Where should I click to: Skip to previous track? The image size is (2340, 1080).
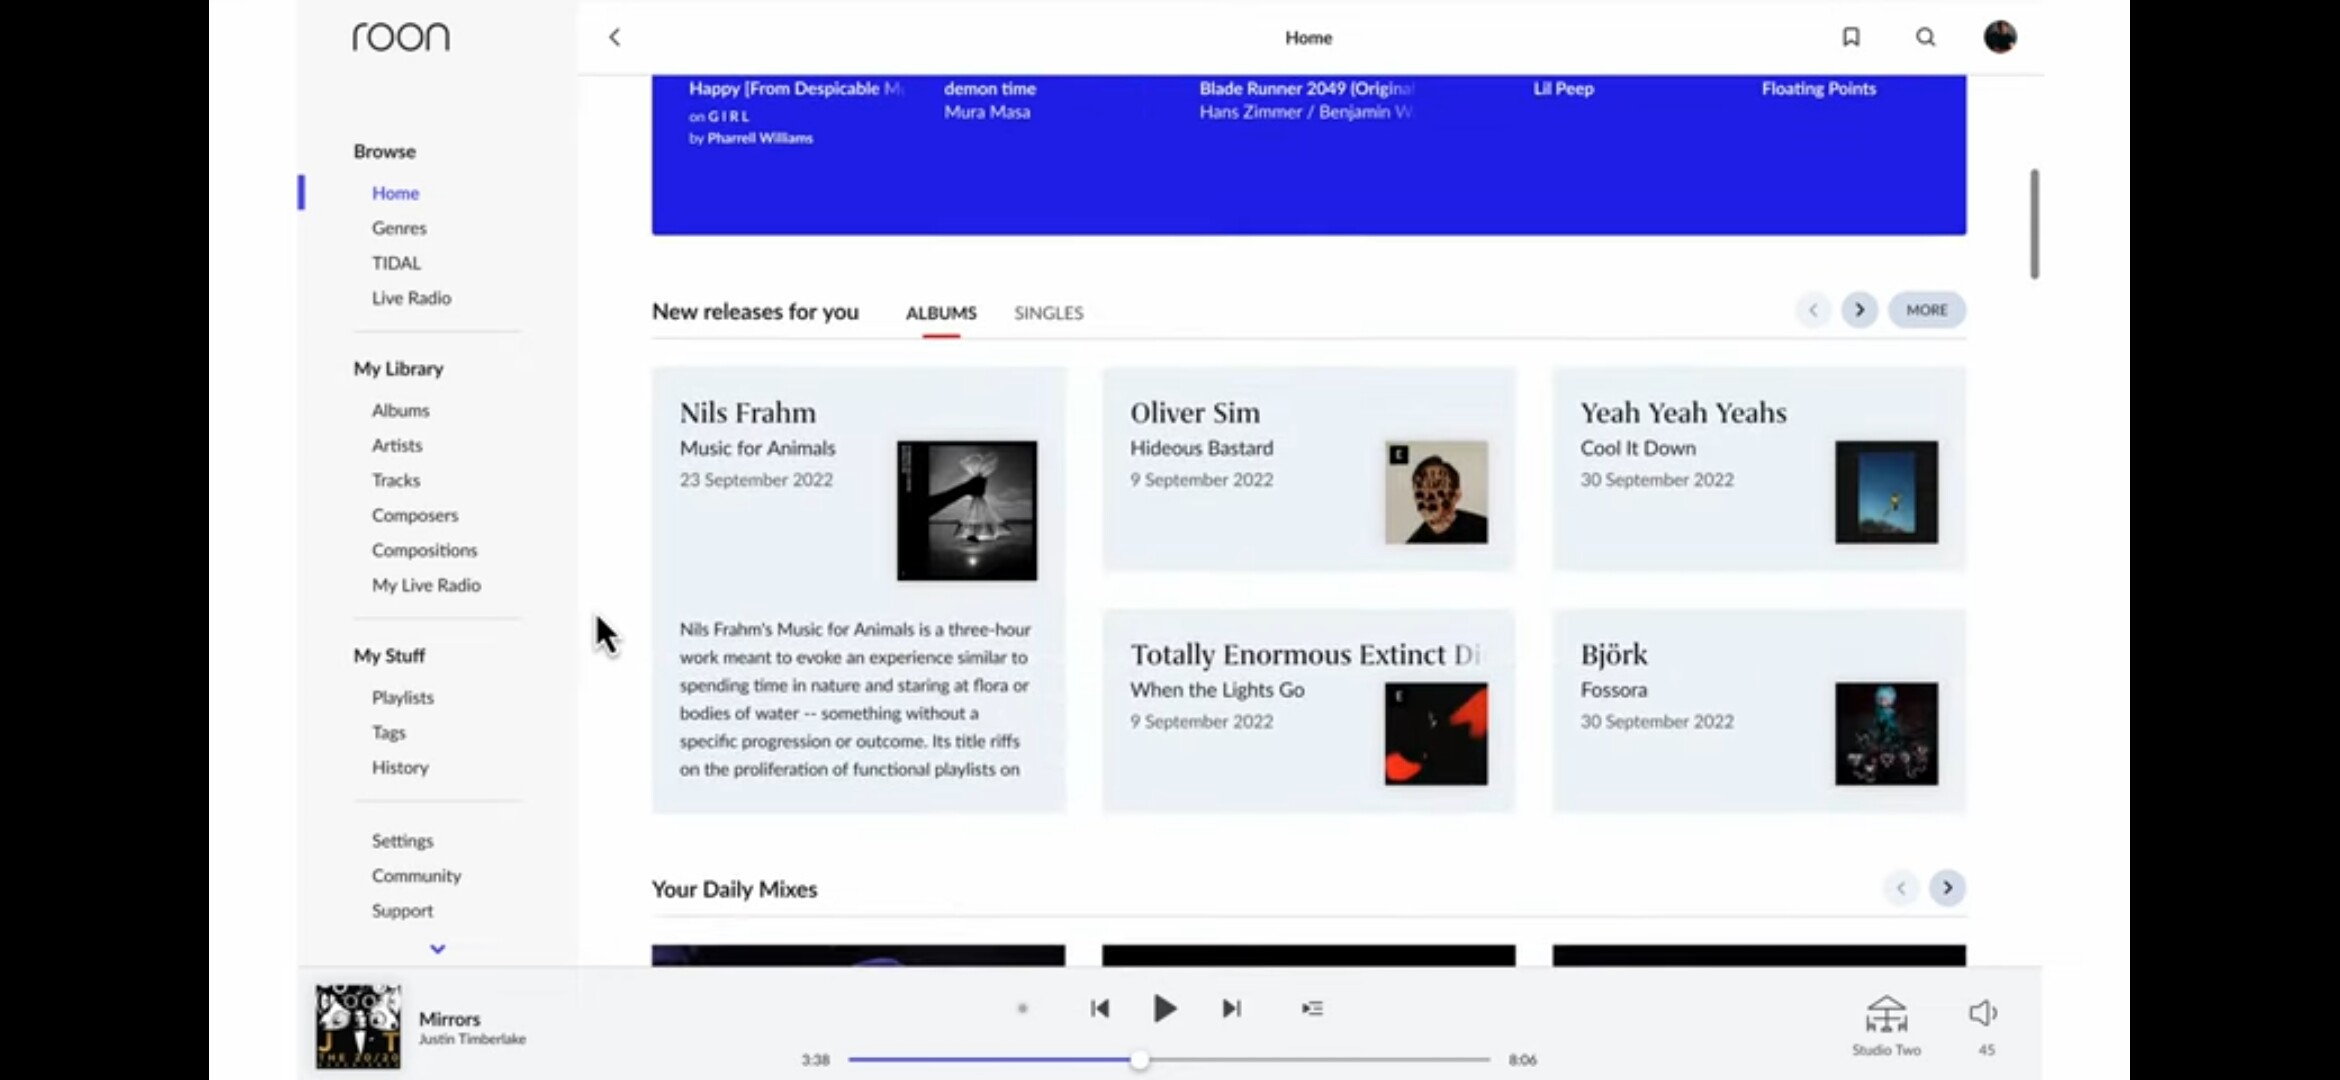coord(1100,1008)
